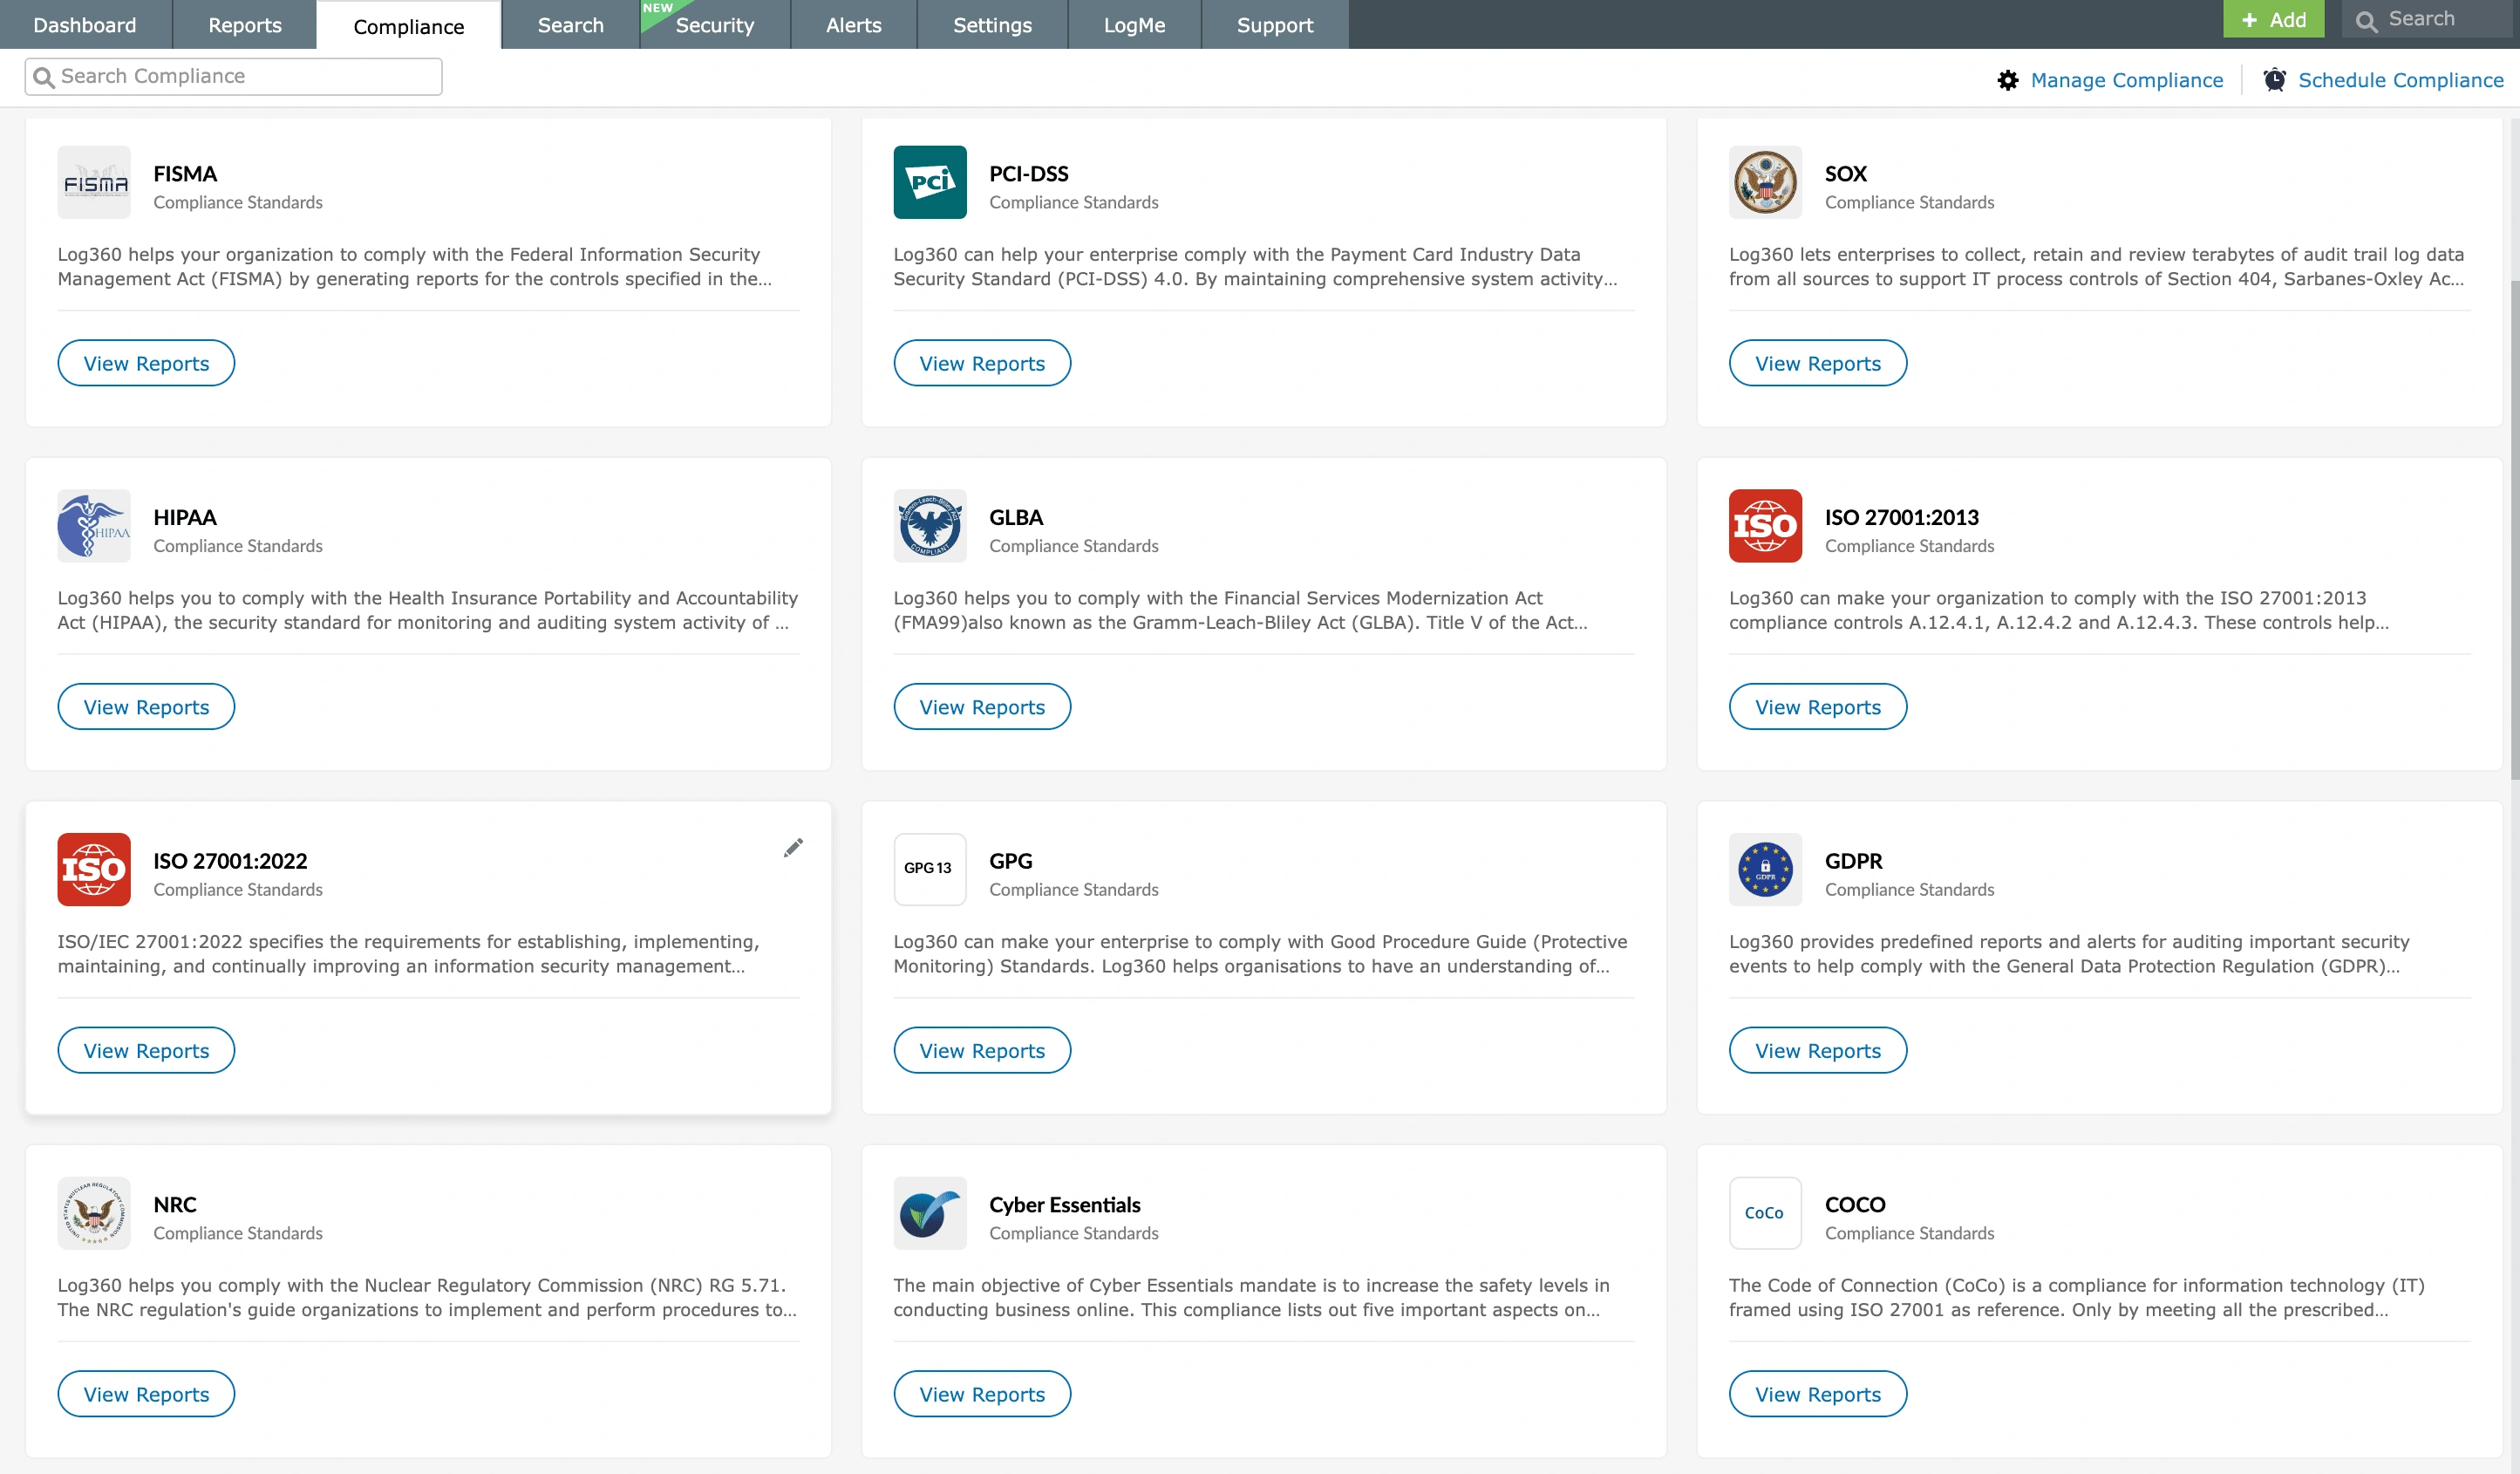Screen dimensions: 2520x1474
Task: Open the Dashboard tab
Action: (x=85, y=25)
